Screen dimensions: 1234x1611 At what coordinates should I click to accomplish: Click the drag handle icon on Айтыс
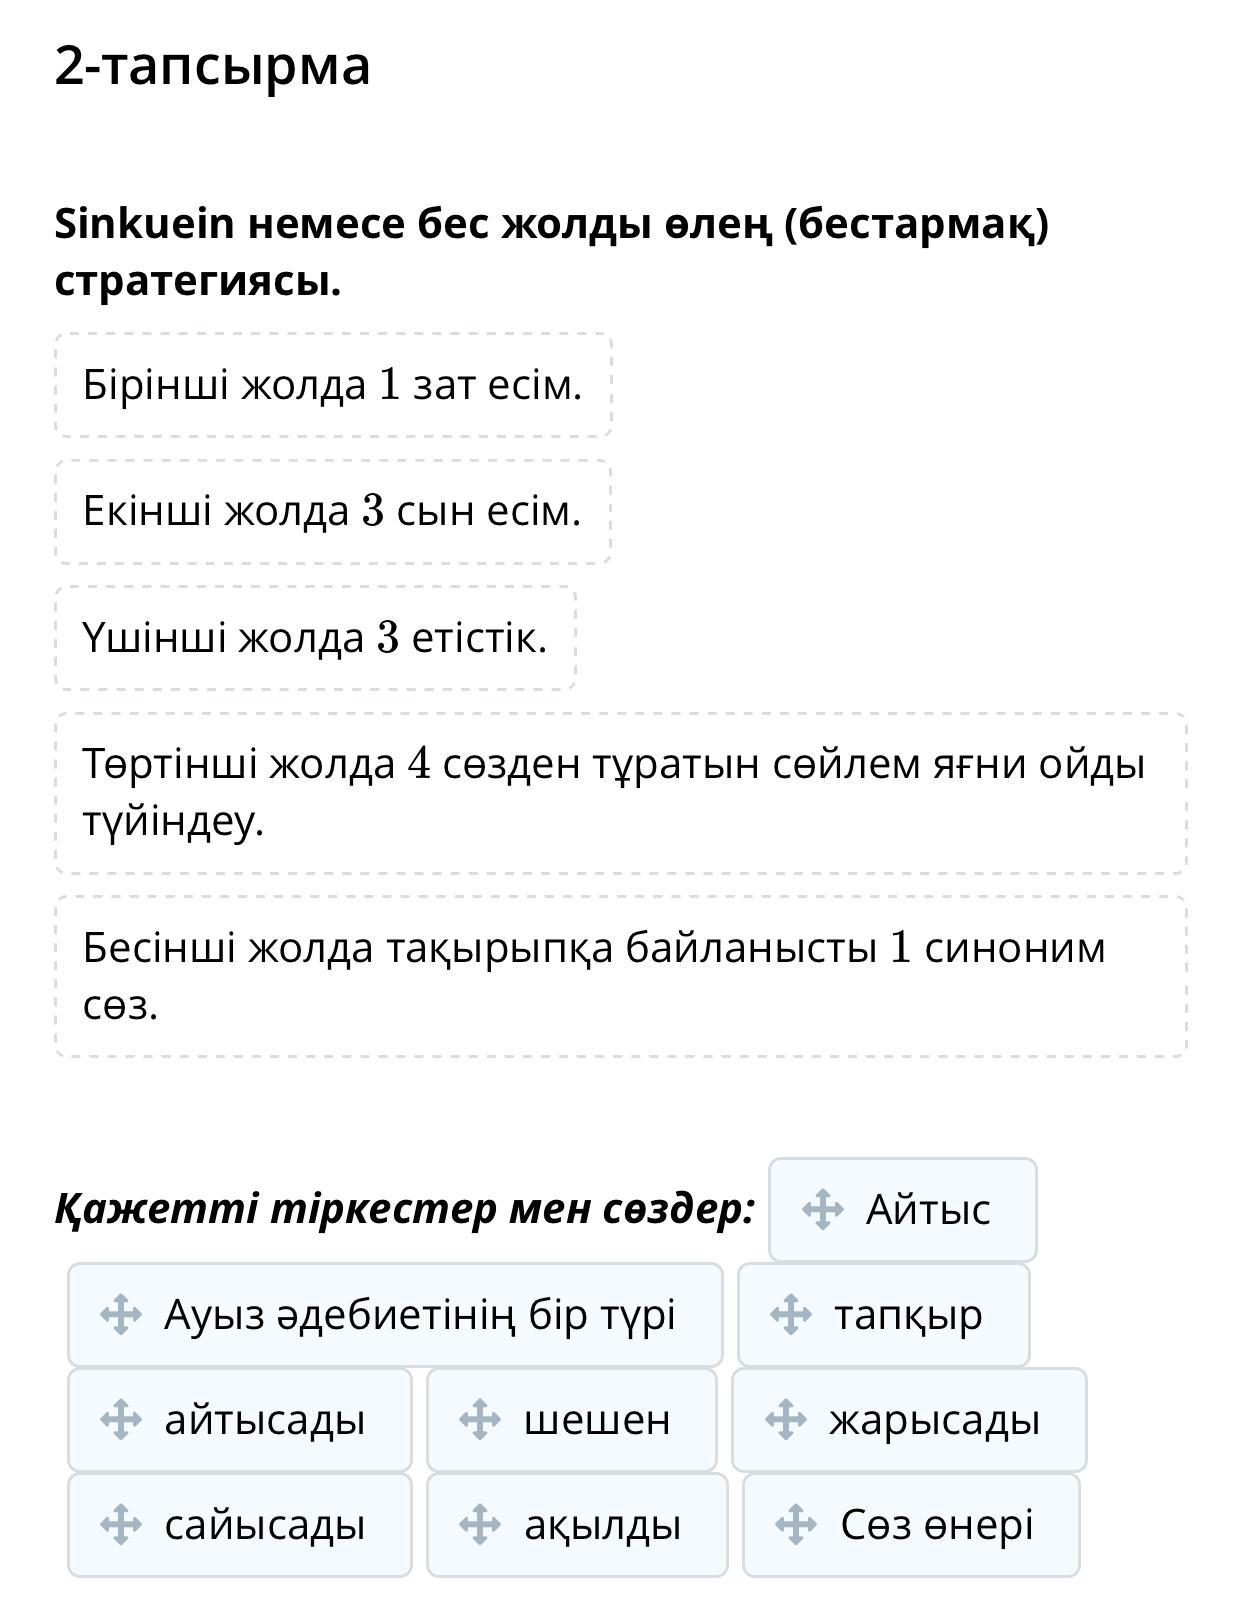[823, 1209]
